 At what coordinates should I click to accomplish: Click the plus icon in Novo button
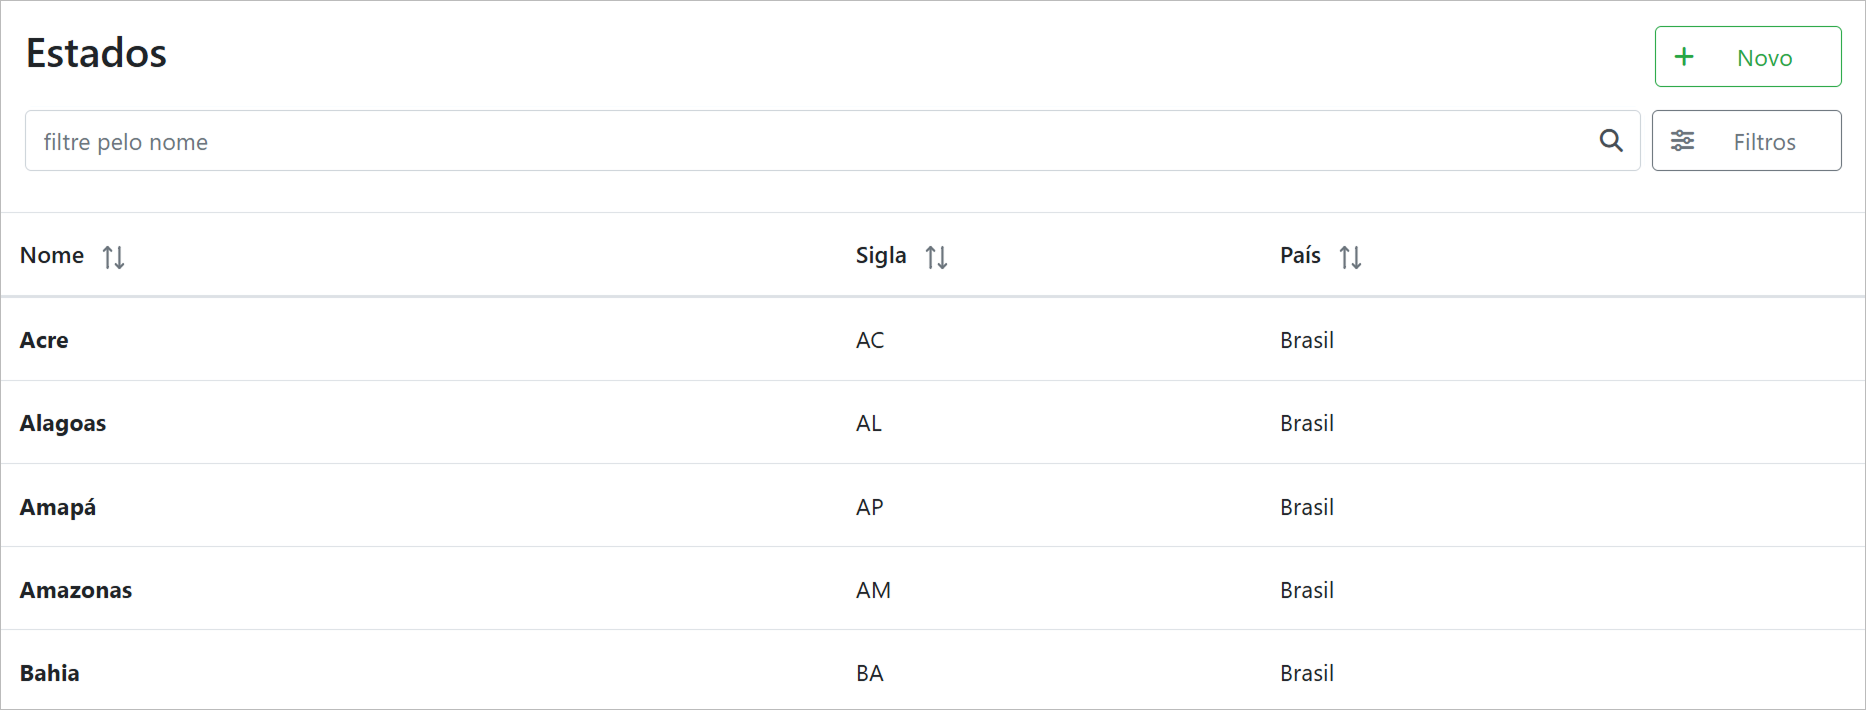(1684, 57)
